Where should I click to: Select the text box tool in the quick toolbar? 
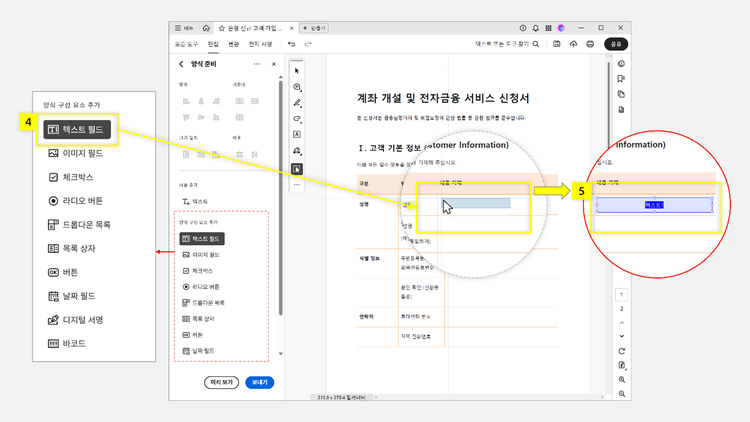coord(297,134)
